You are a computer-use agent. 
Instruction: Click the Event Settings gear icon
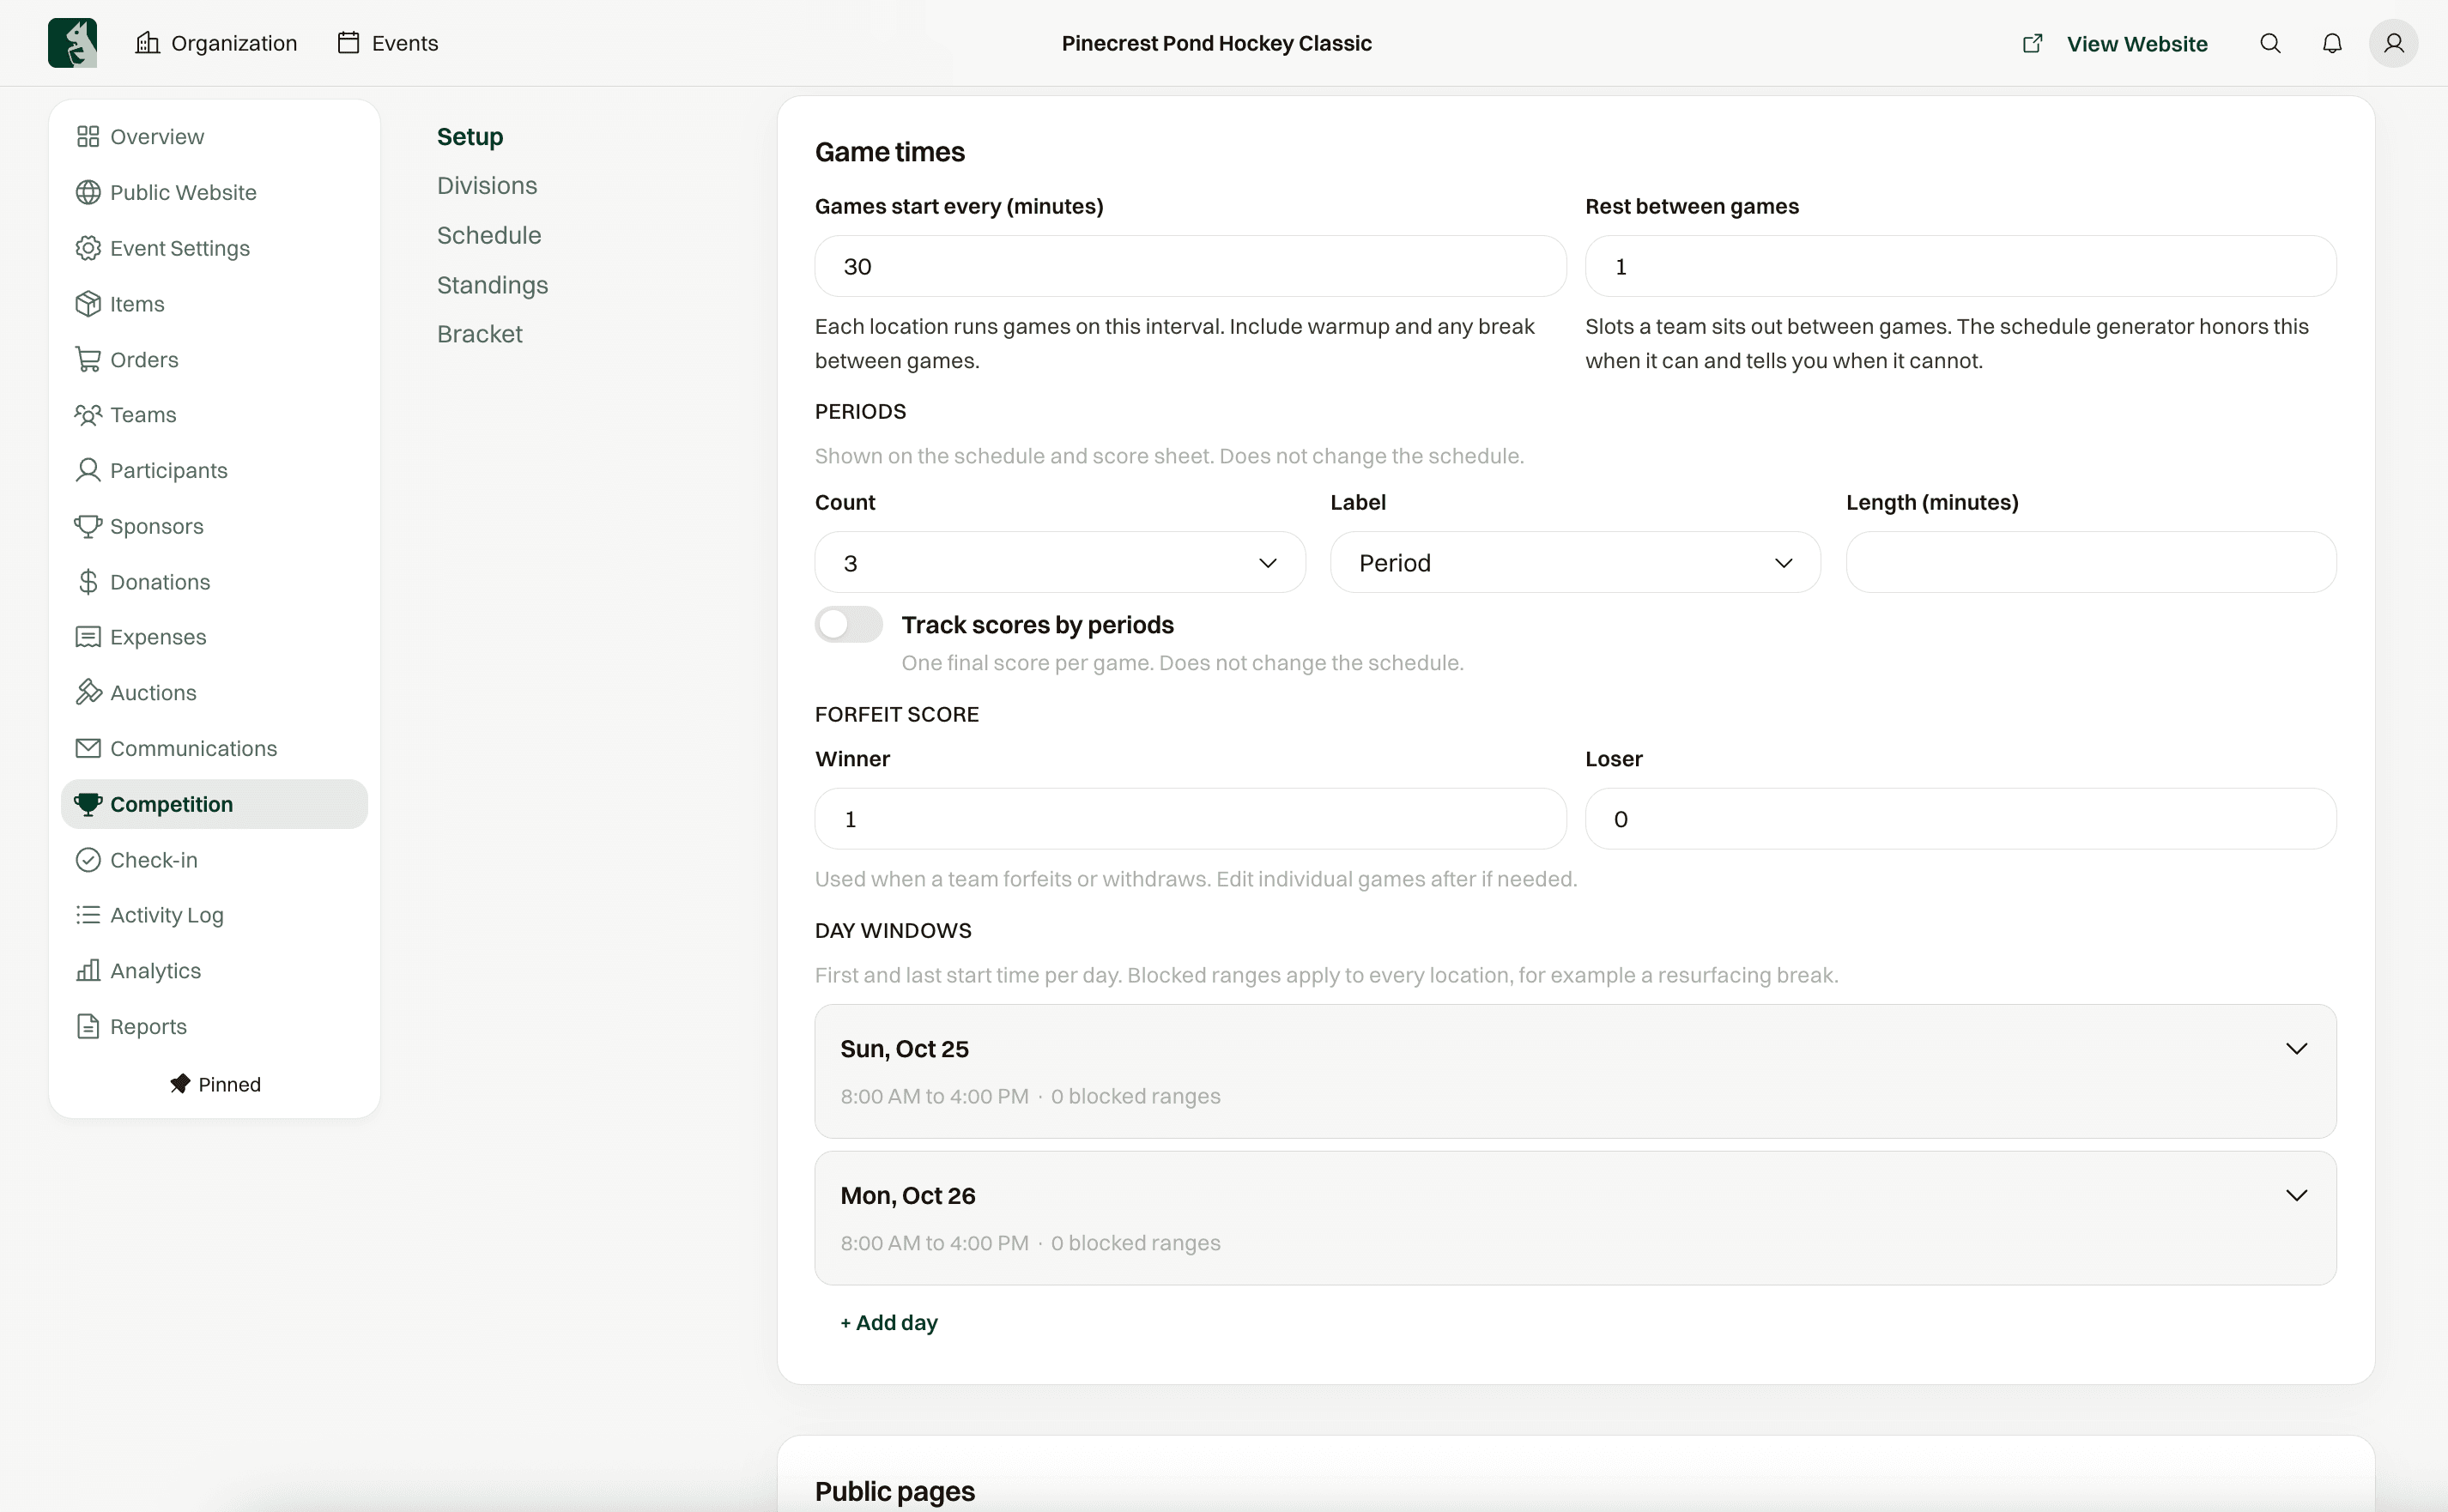(x=88, y=248)
